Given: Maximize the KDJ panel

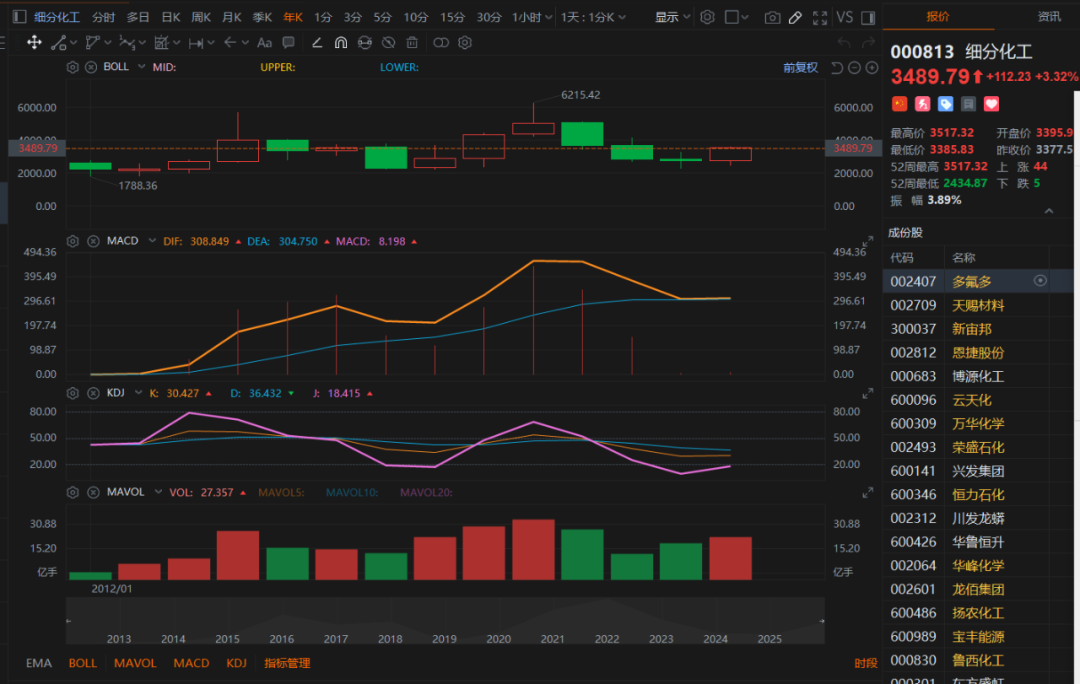Looking at the screenshot, I should 868,394.
